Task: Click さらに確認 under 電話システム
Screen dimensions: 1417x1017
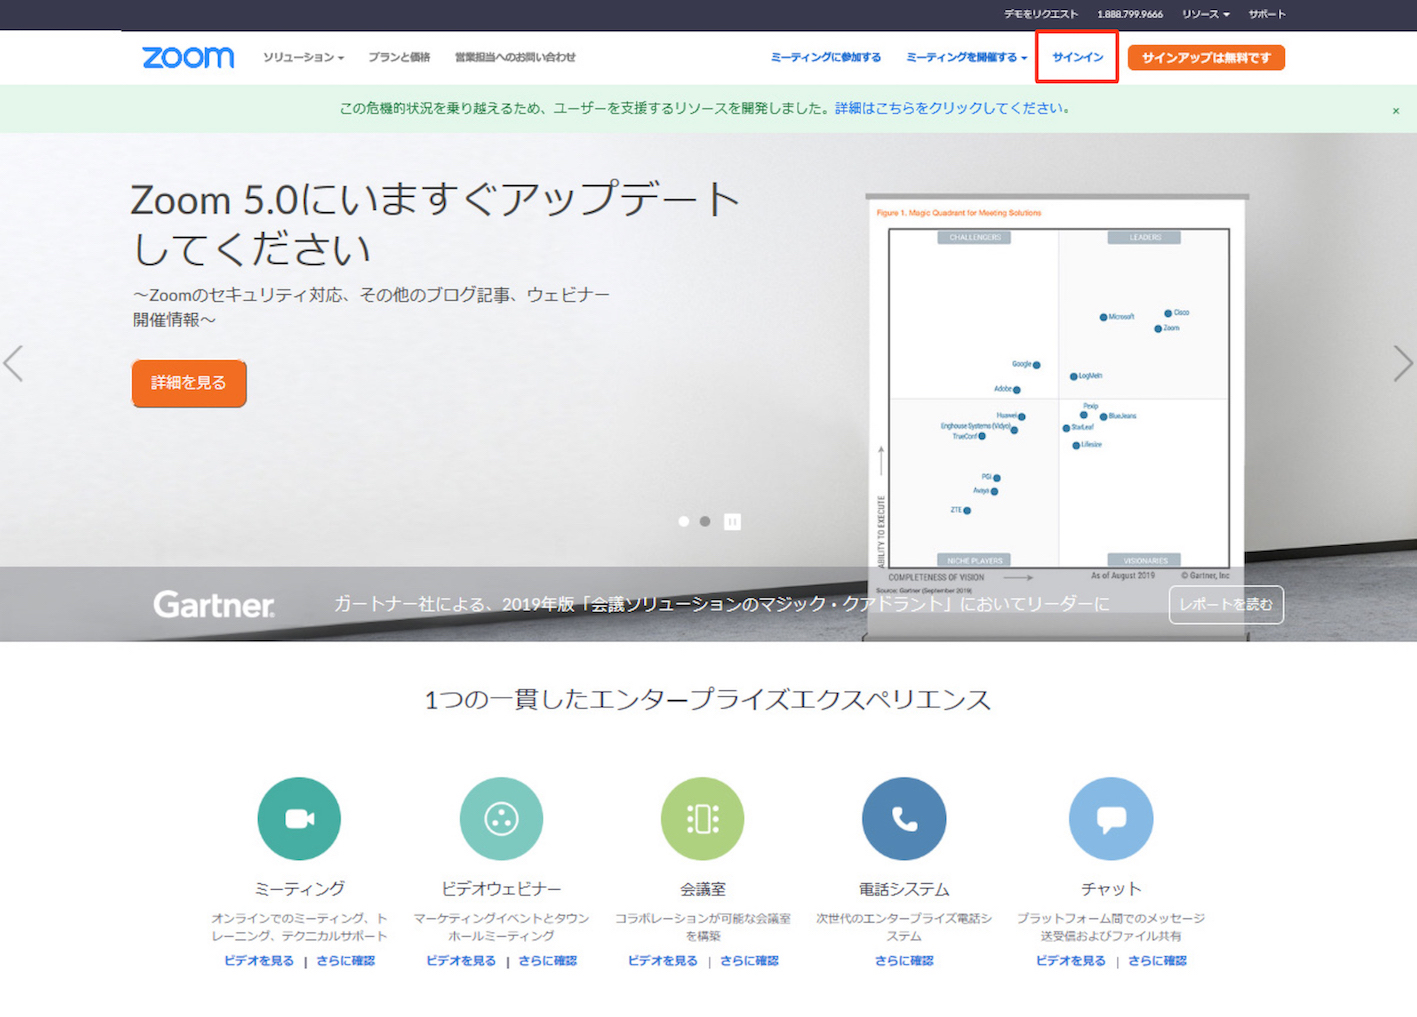Action: (904, 960)
